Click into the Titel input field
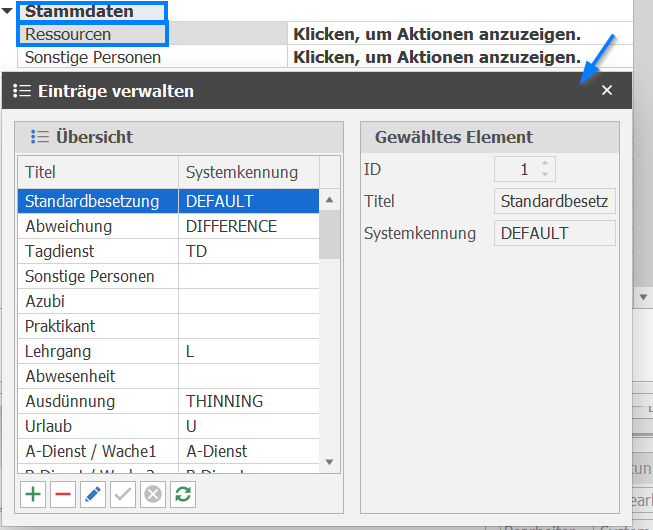 [555, 201]
